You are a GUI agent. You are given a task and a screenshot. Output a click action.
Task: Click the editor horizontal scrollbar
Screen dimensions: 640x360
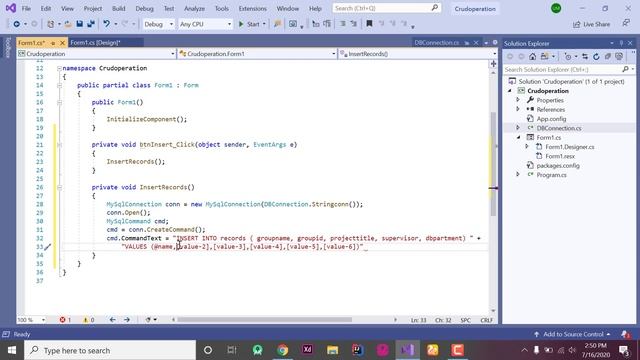264,320
